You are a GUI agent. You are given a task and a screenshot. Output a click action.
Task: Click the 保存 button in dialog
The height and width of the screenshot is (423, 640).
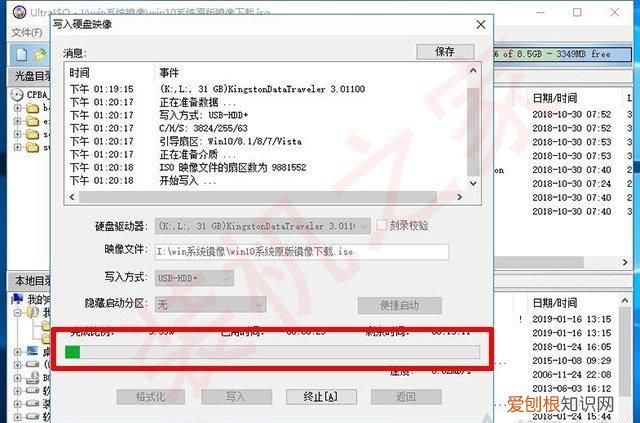point(445,52)
